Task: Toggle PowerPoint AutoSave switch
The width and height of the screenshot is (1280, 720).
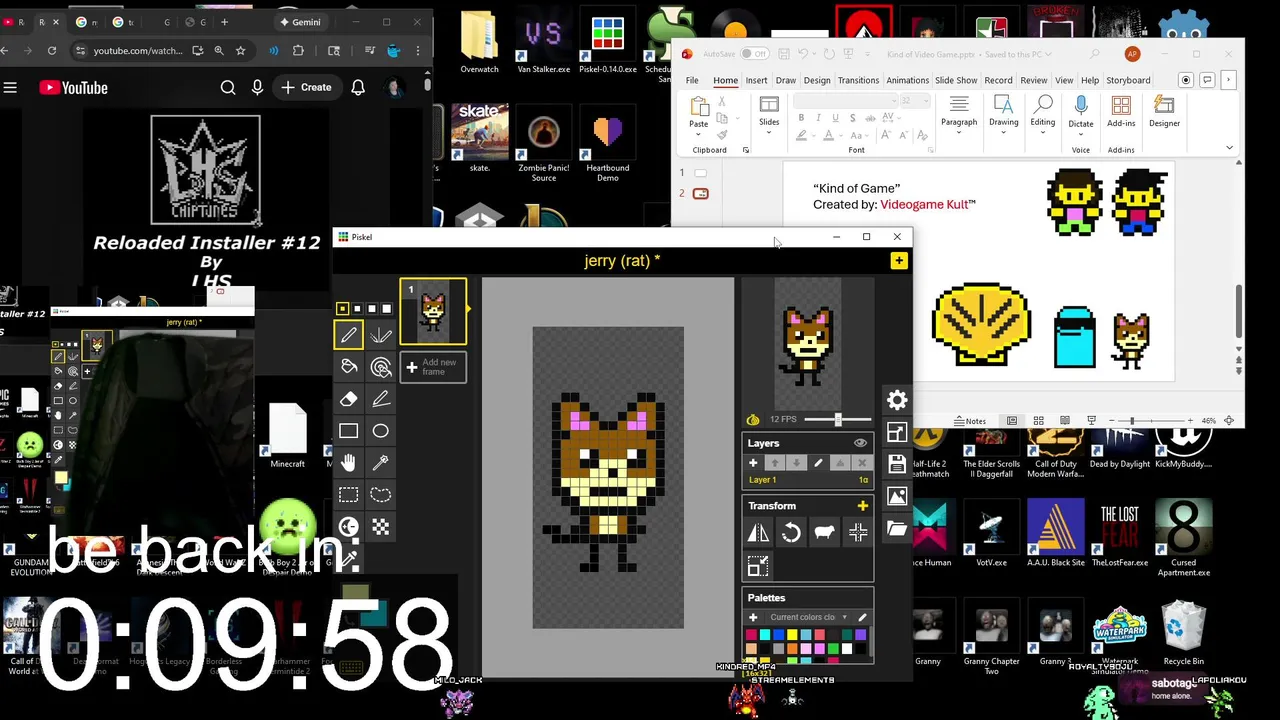Action: tap(754, 54)
